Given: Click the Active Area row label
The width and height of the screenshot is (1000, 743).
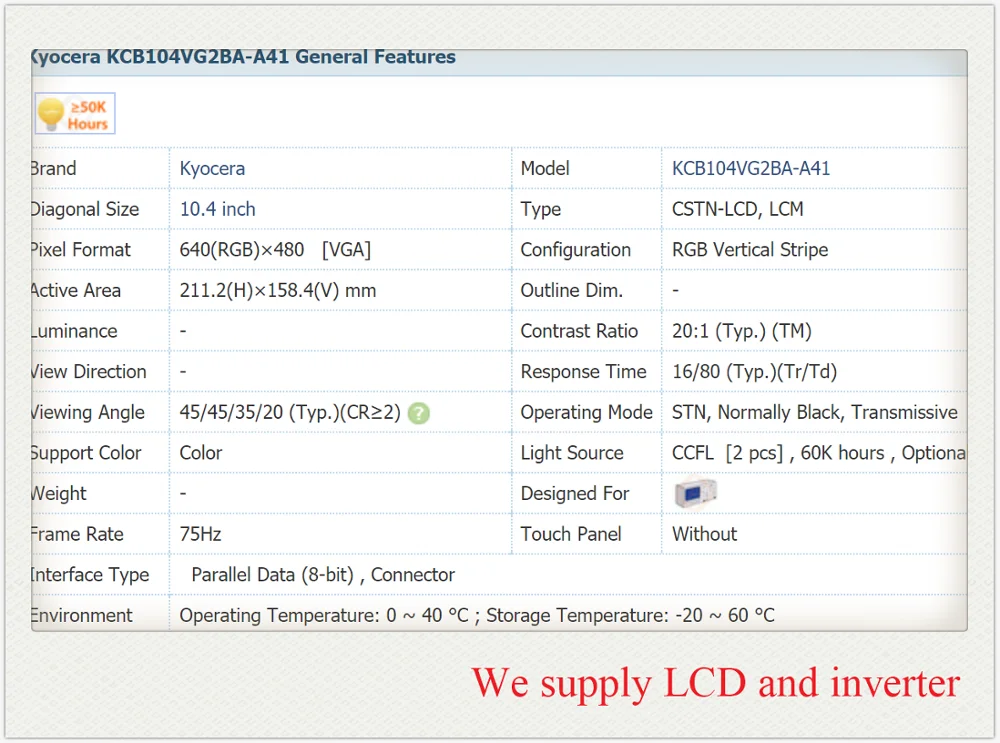Looking at the screenshot, I should 76,290.
